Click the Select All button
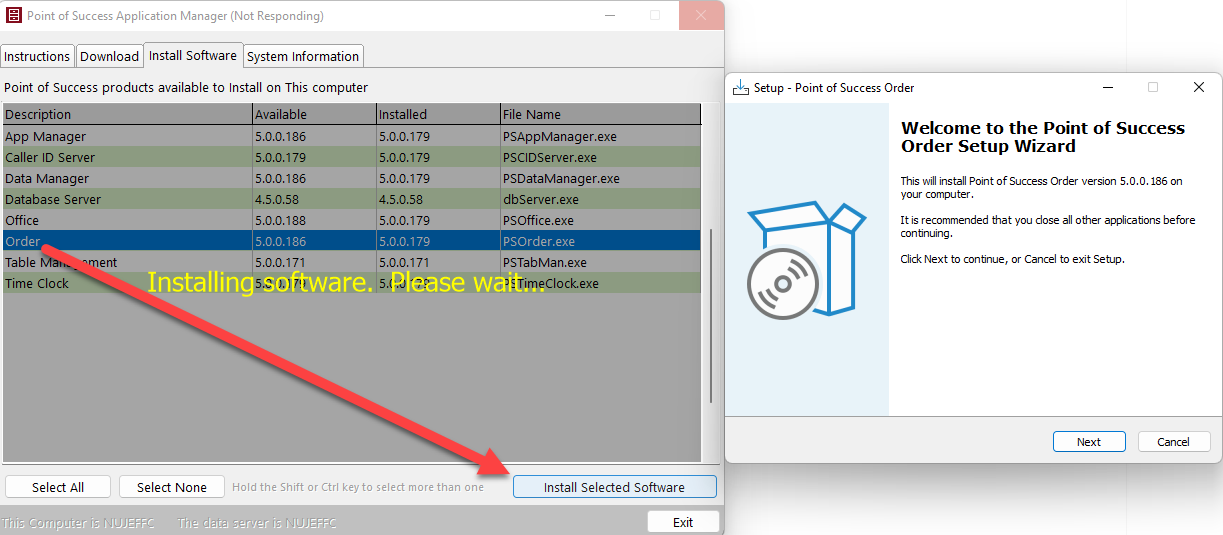 click(58, 487)
